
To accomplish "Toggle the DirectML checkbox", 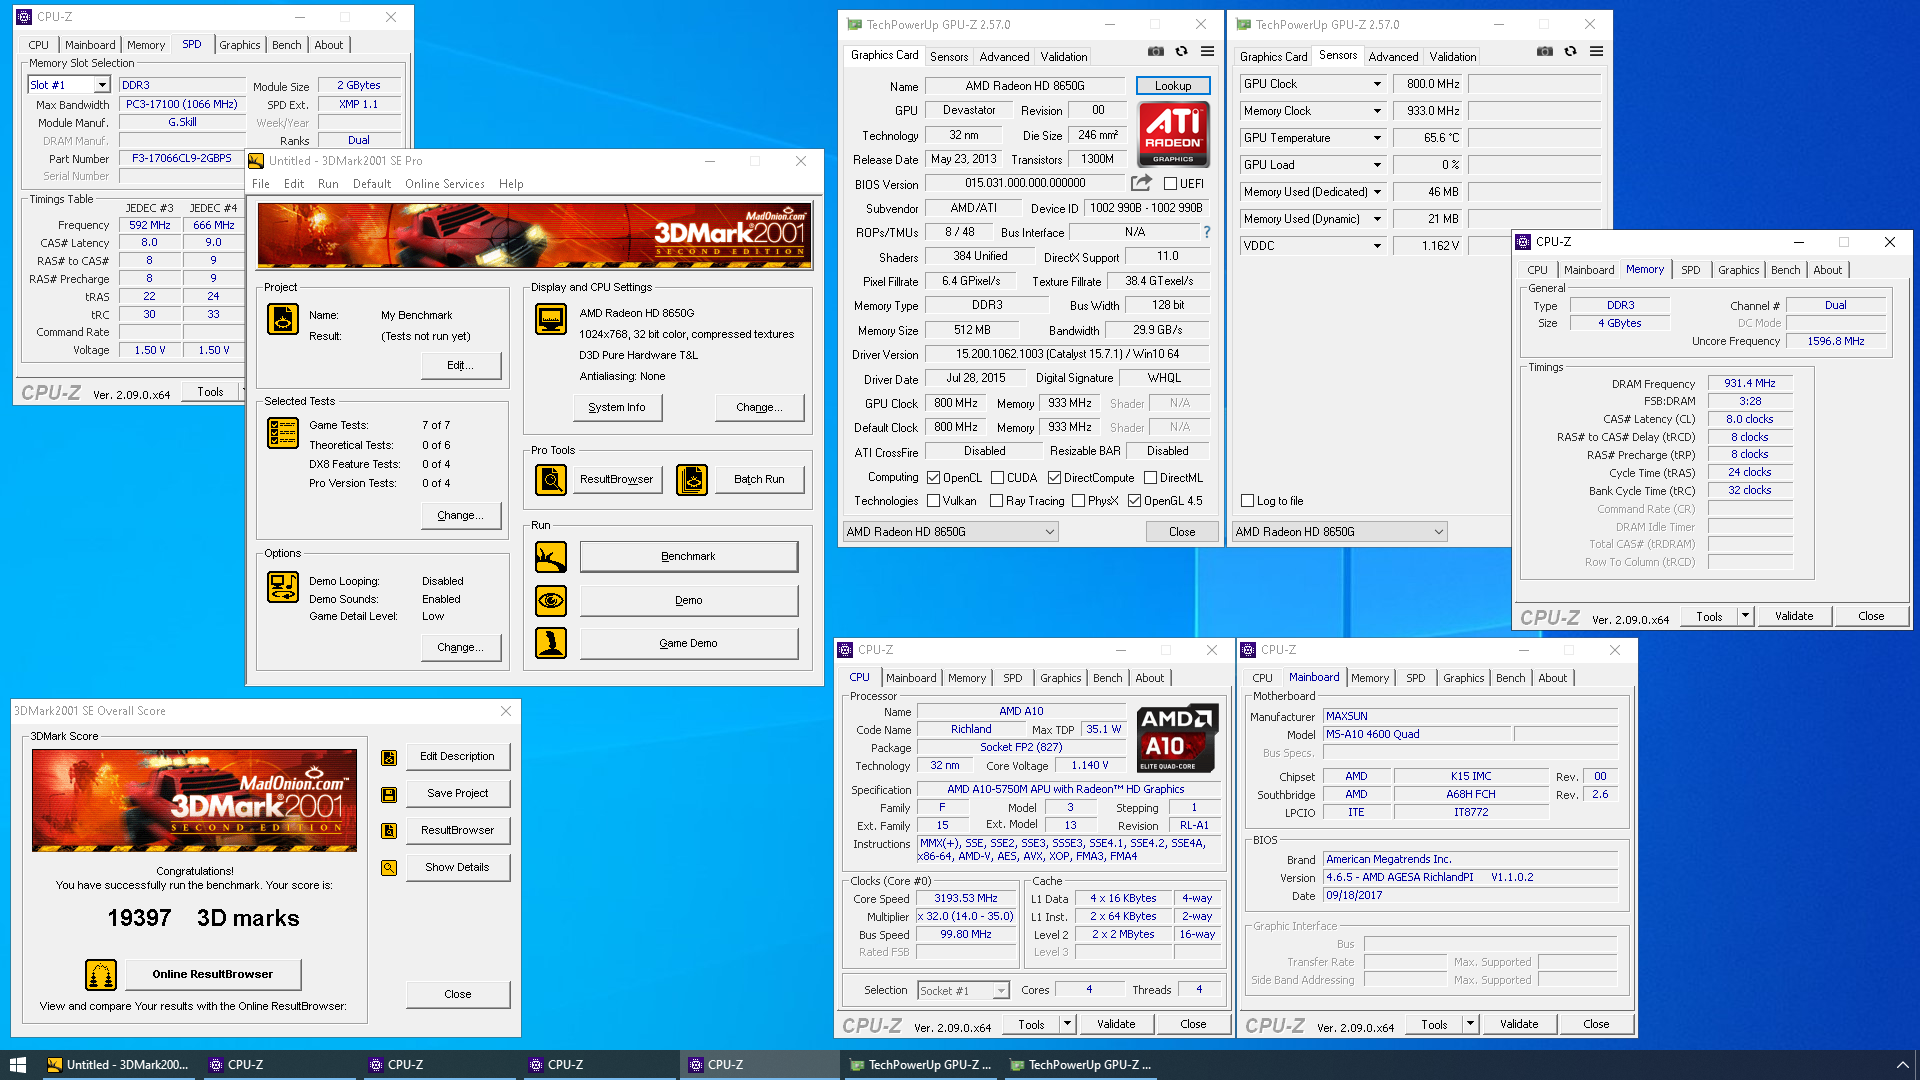I will click(x=1150, y=478).
